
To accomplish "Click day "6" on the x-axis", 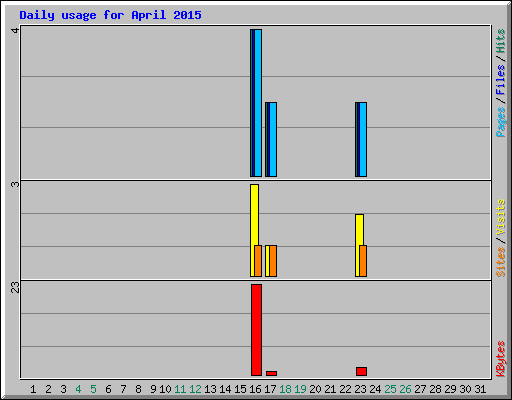I will coord(108,389).
